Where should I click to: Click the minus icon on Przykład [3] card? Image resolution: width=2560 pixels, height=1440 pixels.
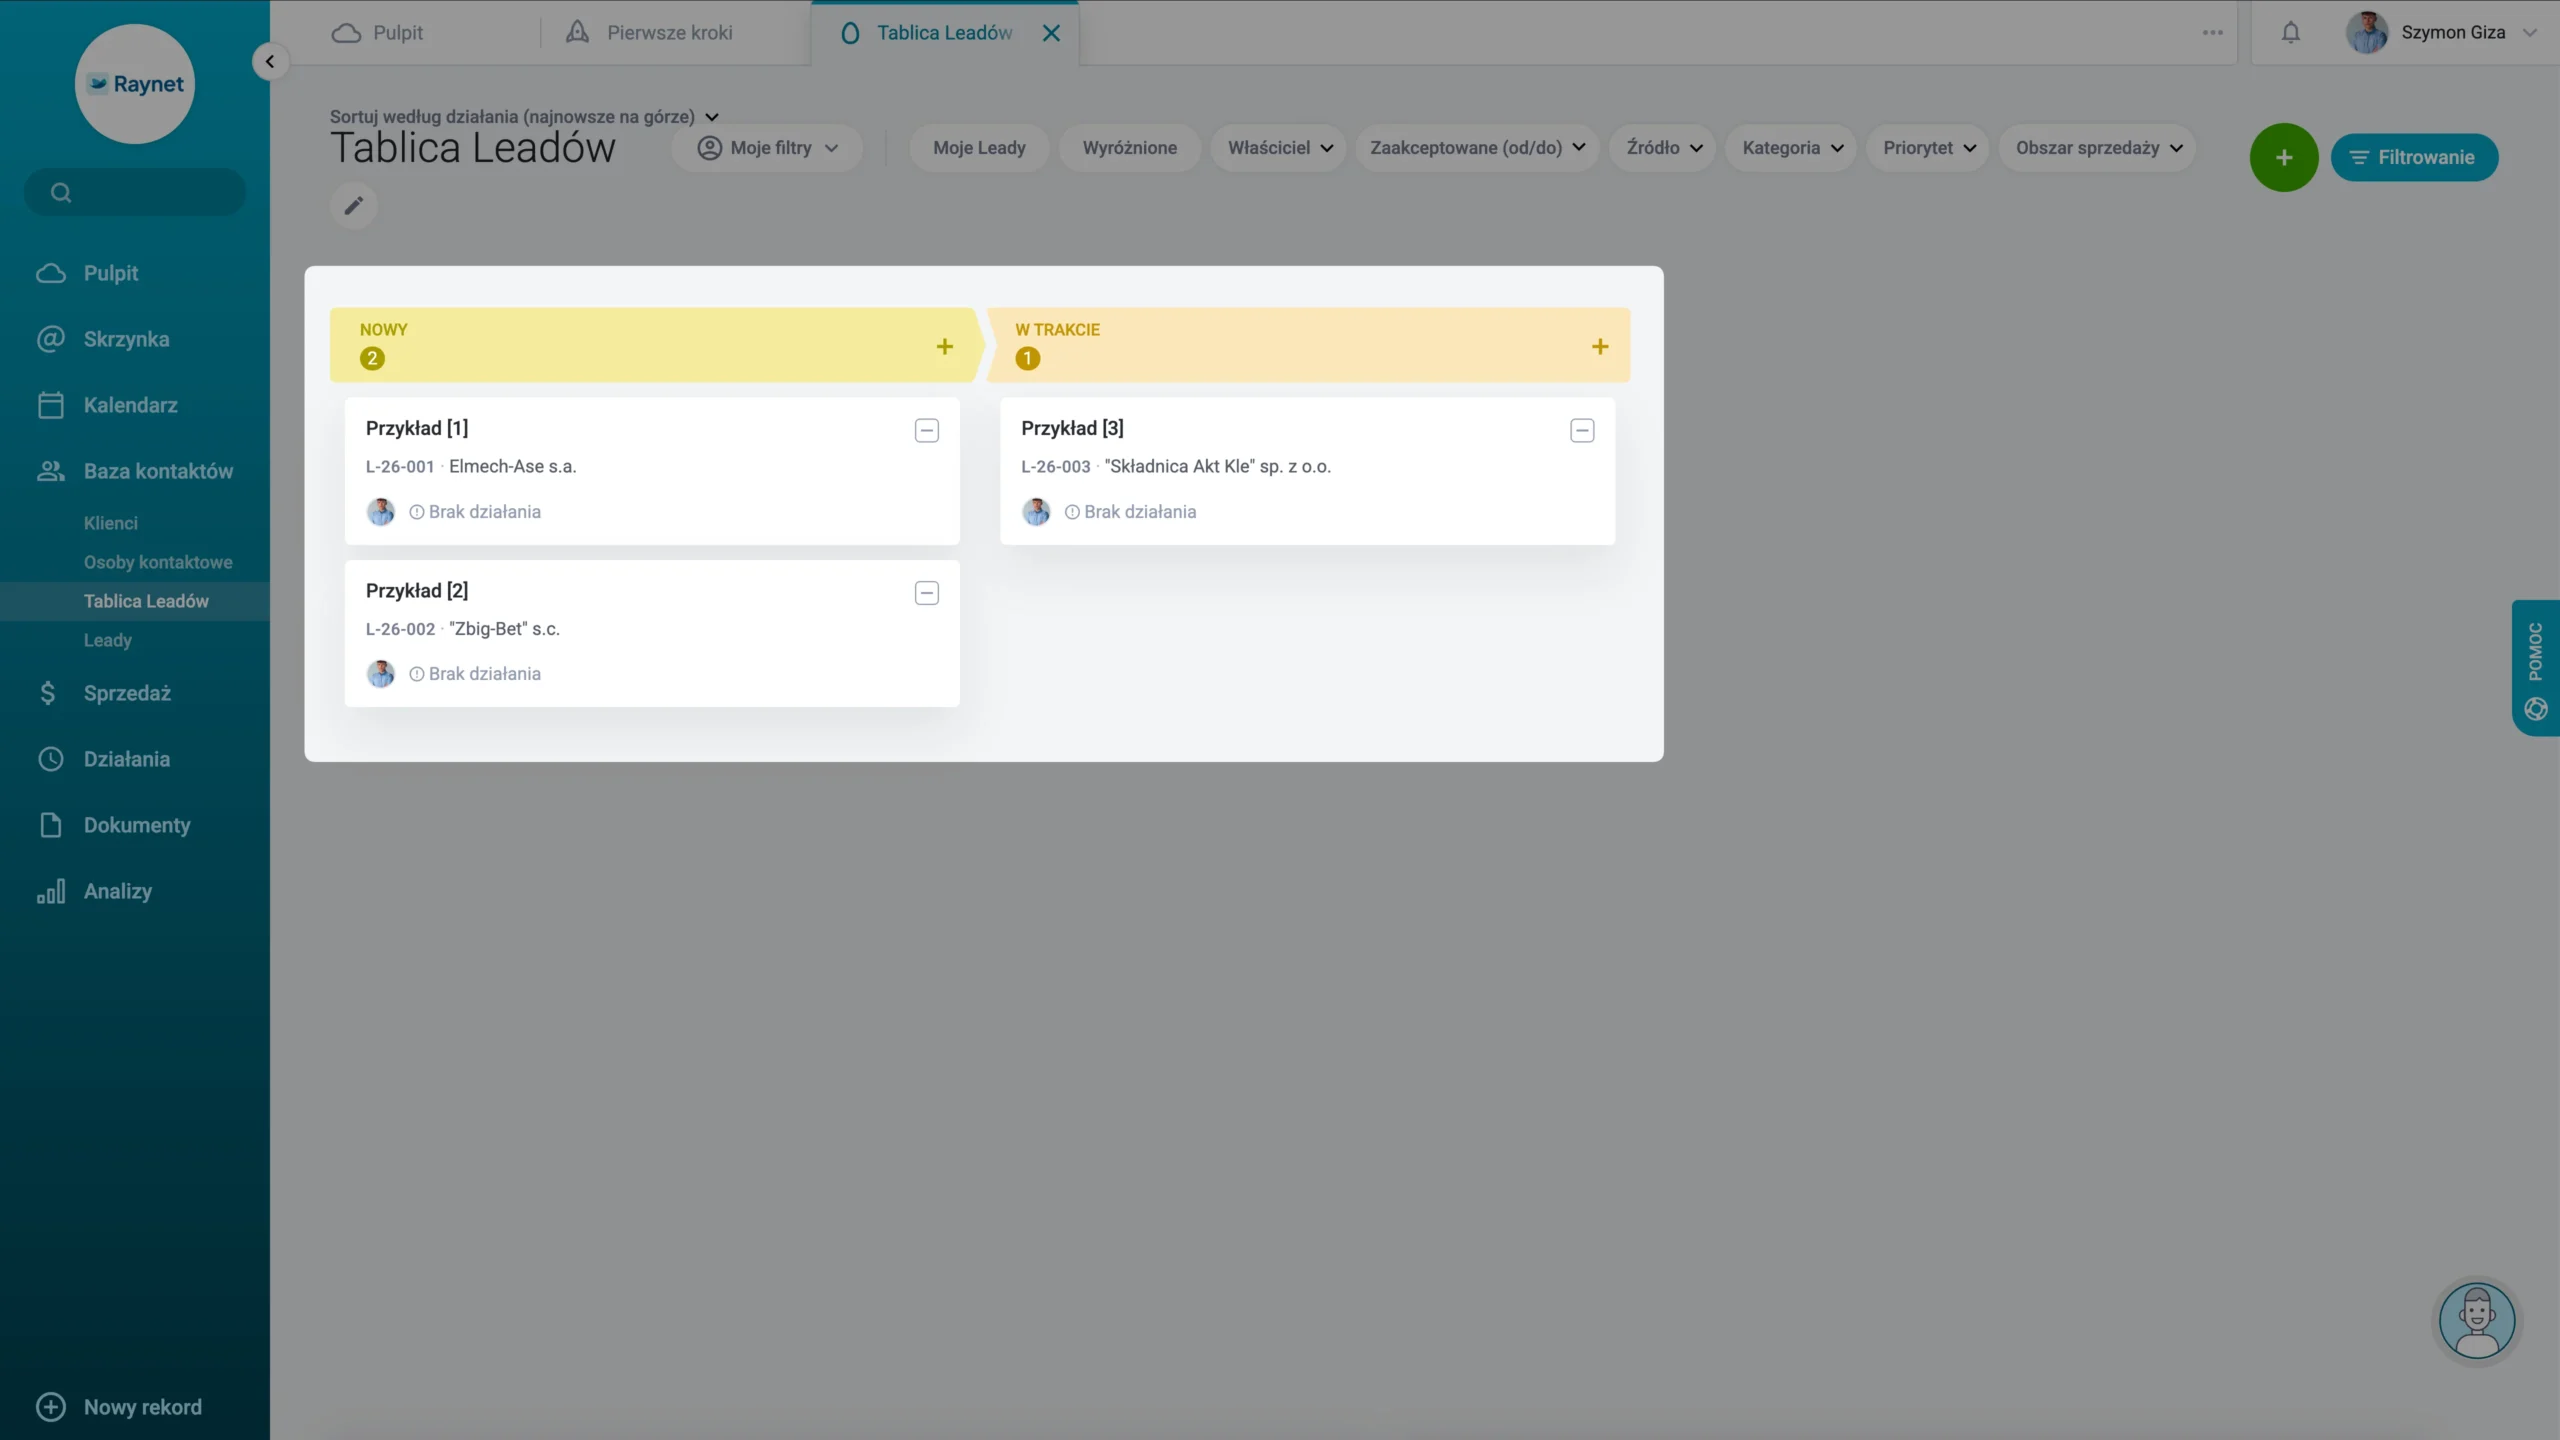[1582, 430]
